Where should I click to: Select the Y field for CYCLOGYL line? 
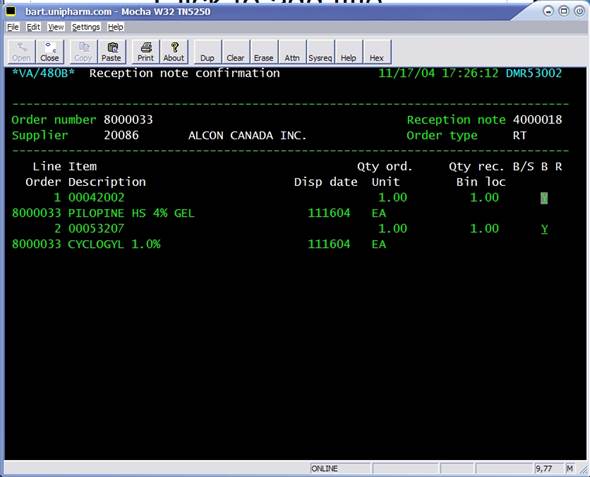(544, 229)
